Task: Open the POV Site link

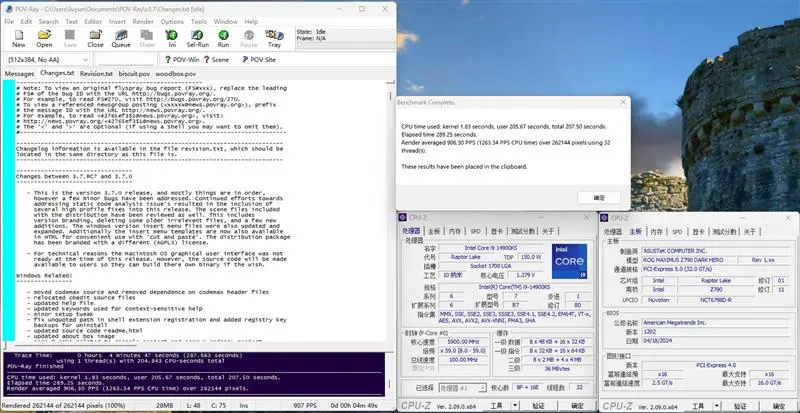Action: pyautogui.click(x=257, y=59)
